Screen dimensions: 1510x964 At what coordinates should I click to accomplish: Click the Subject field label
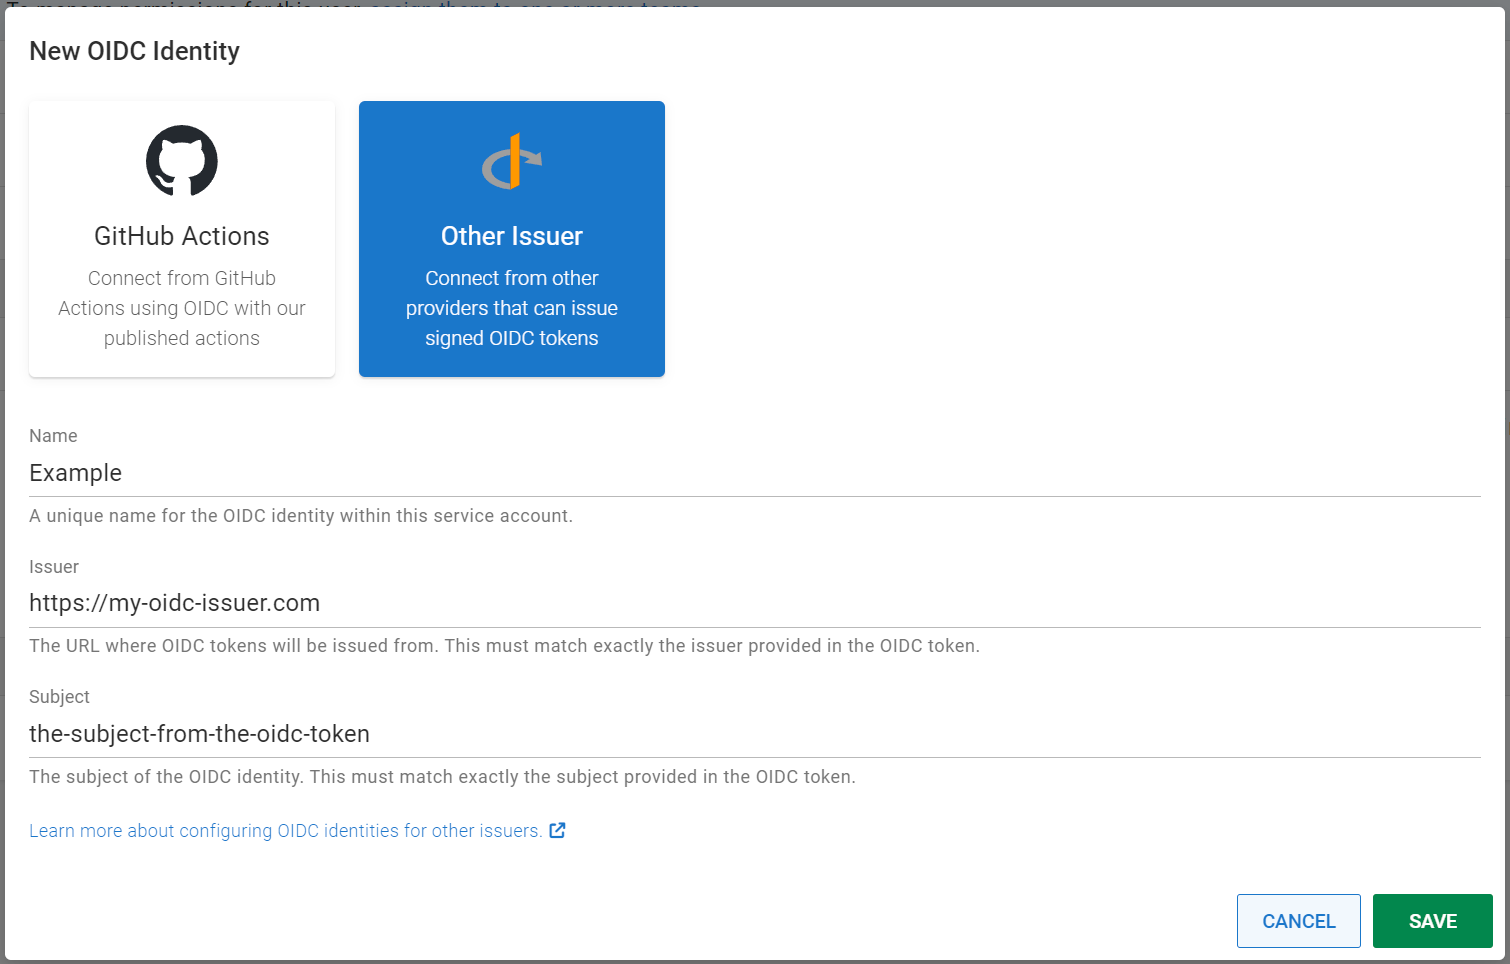point(59,696)
